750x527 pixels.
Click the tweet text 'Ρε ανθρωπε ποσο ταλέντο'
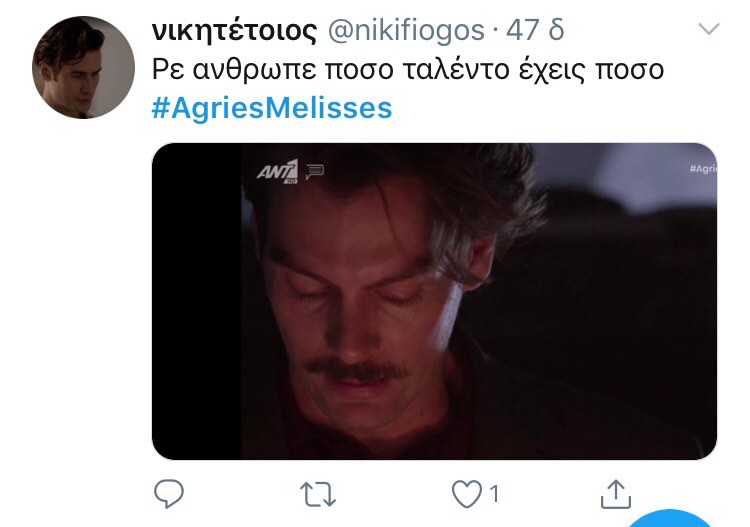tap(331, 70)
